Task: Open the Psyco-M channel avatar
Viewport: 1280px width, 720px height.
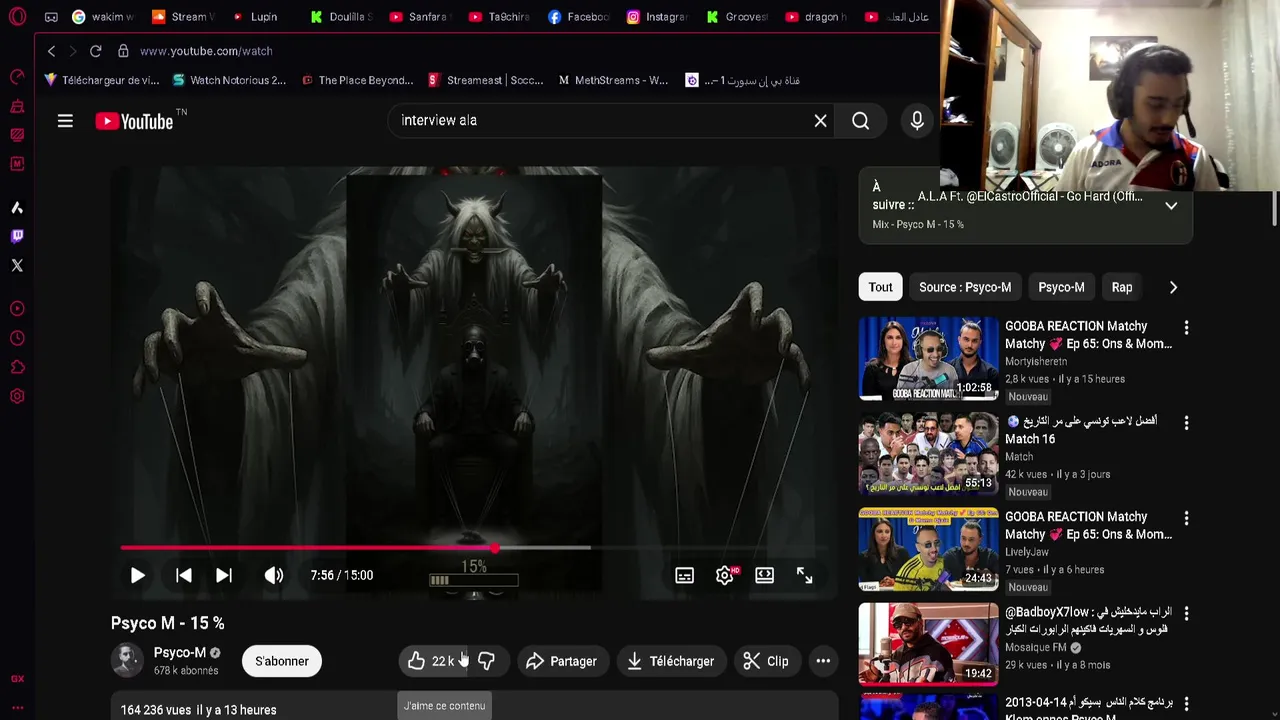Action: click(x=127, y=661)
